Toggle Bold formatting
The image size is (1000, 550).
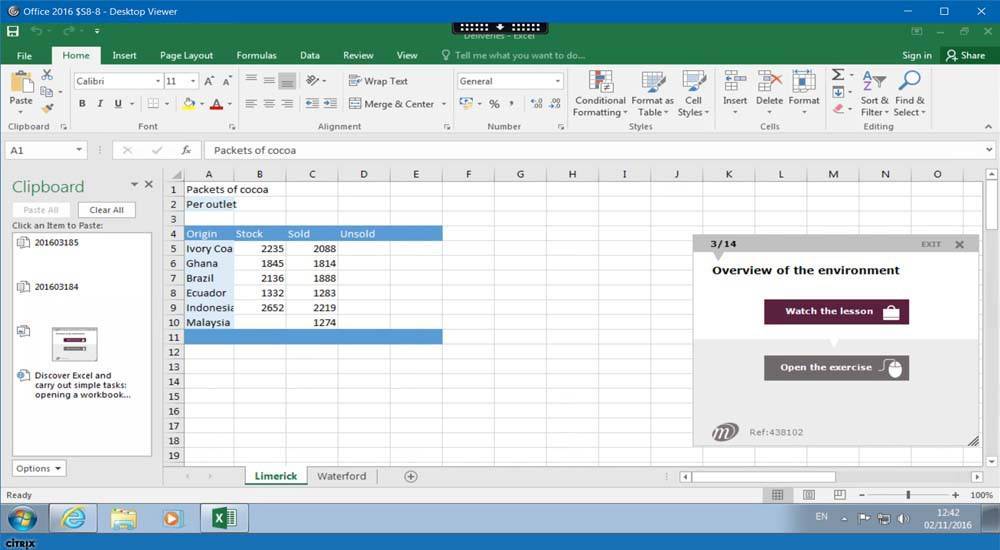(x=82, y=104)
